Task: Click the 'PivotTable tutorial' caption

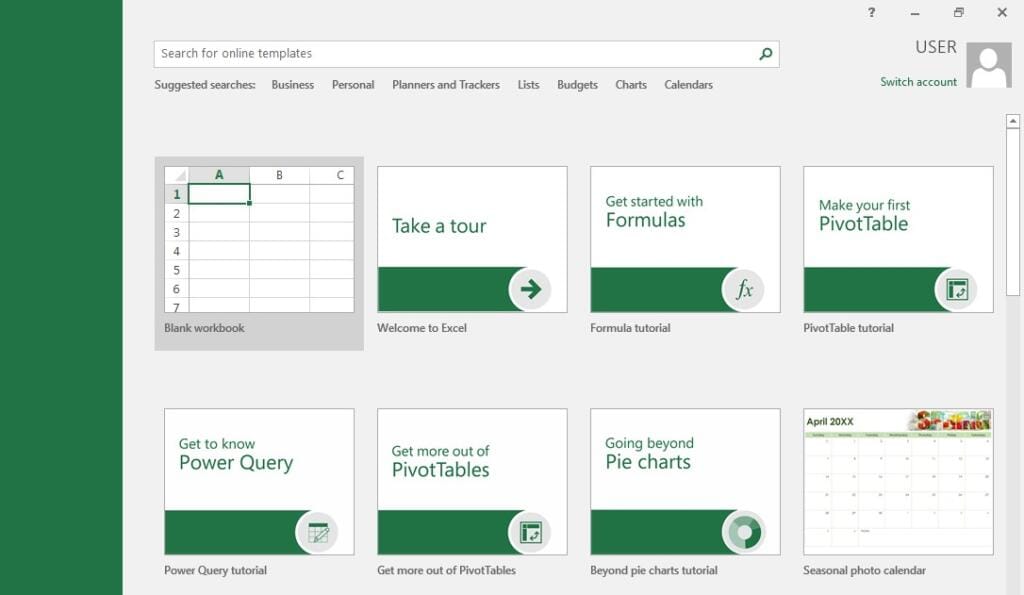Action: (848, 328)
